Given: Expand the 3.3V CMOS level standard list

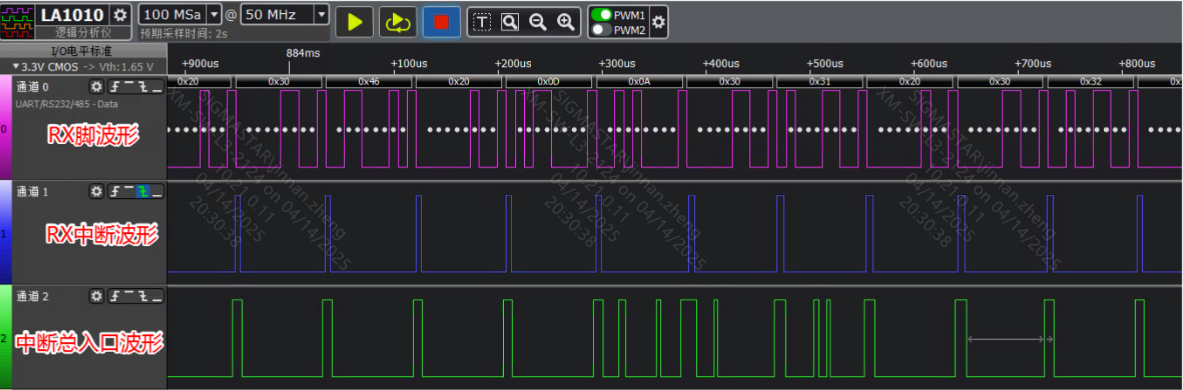Looking at the screenshot, I should pyautogui.click(x=82, y=66).
